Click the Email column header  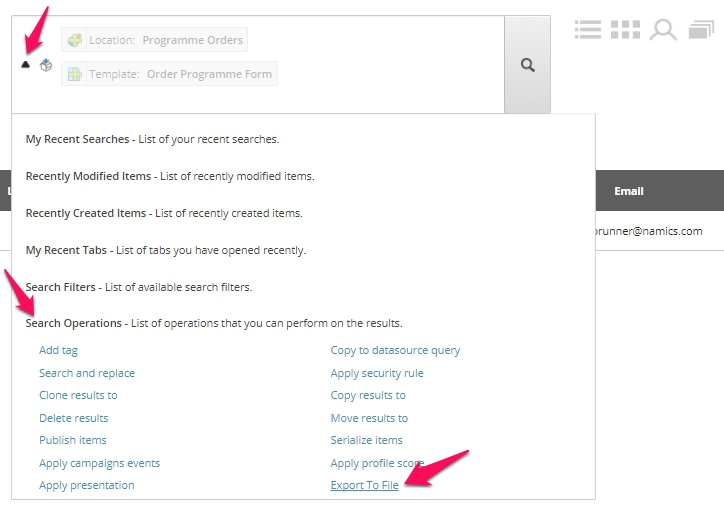[628, 191]
